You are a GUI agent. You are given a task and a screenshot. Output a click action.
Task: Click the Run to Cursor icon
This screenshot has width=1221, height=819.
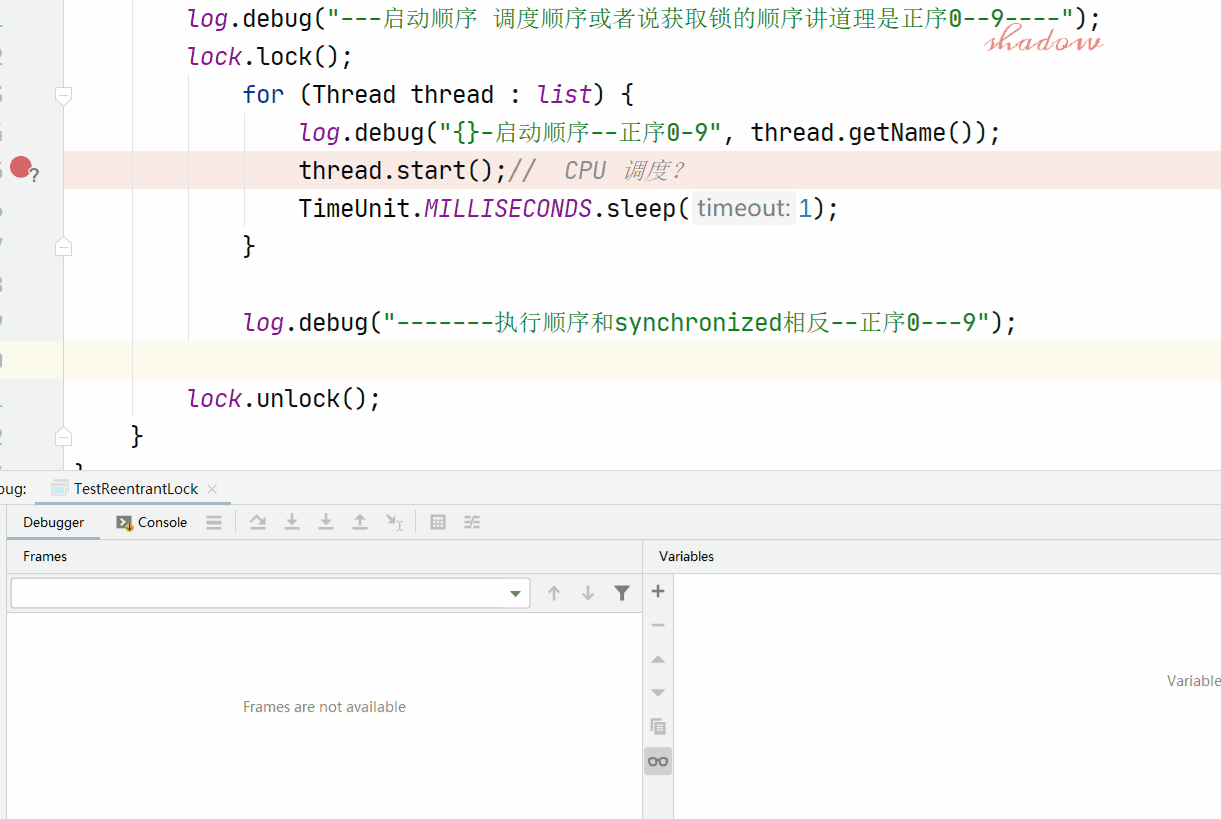pyautogui.click(x=395, y=522)
